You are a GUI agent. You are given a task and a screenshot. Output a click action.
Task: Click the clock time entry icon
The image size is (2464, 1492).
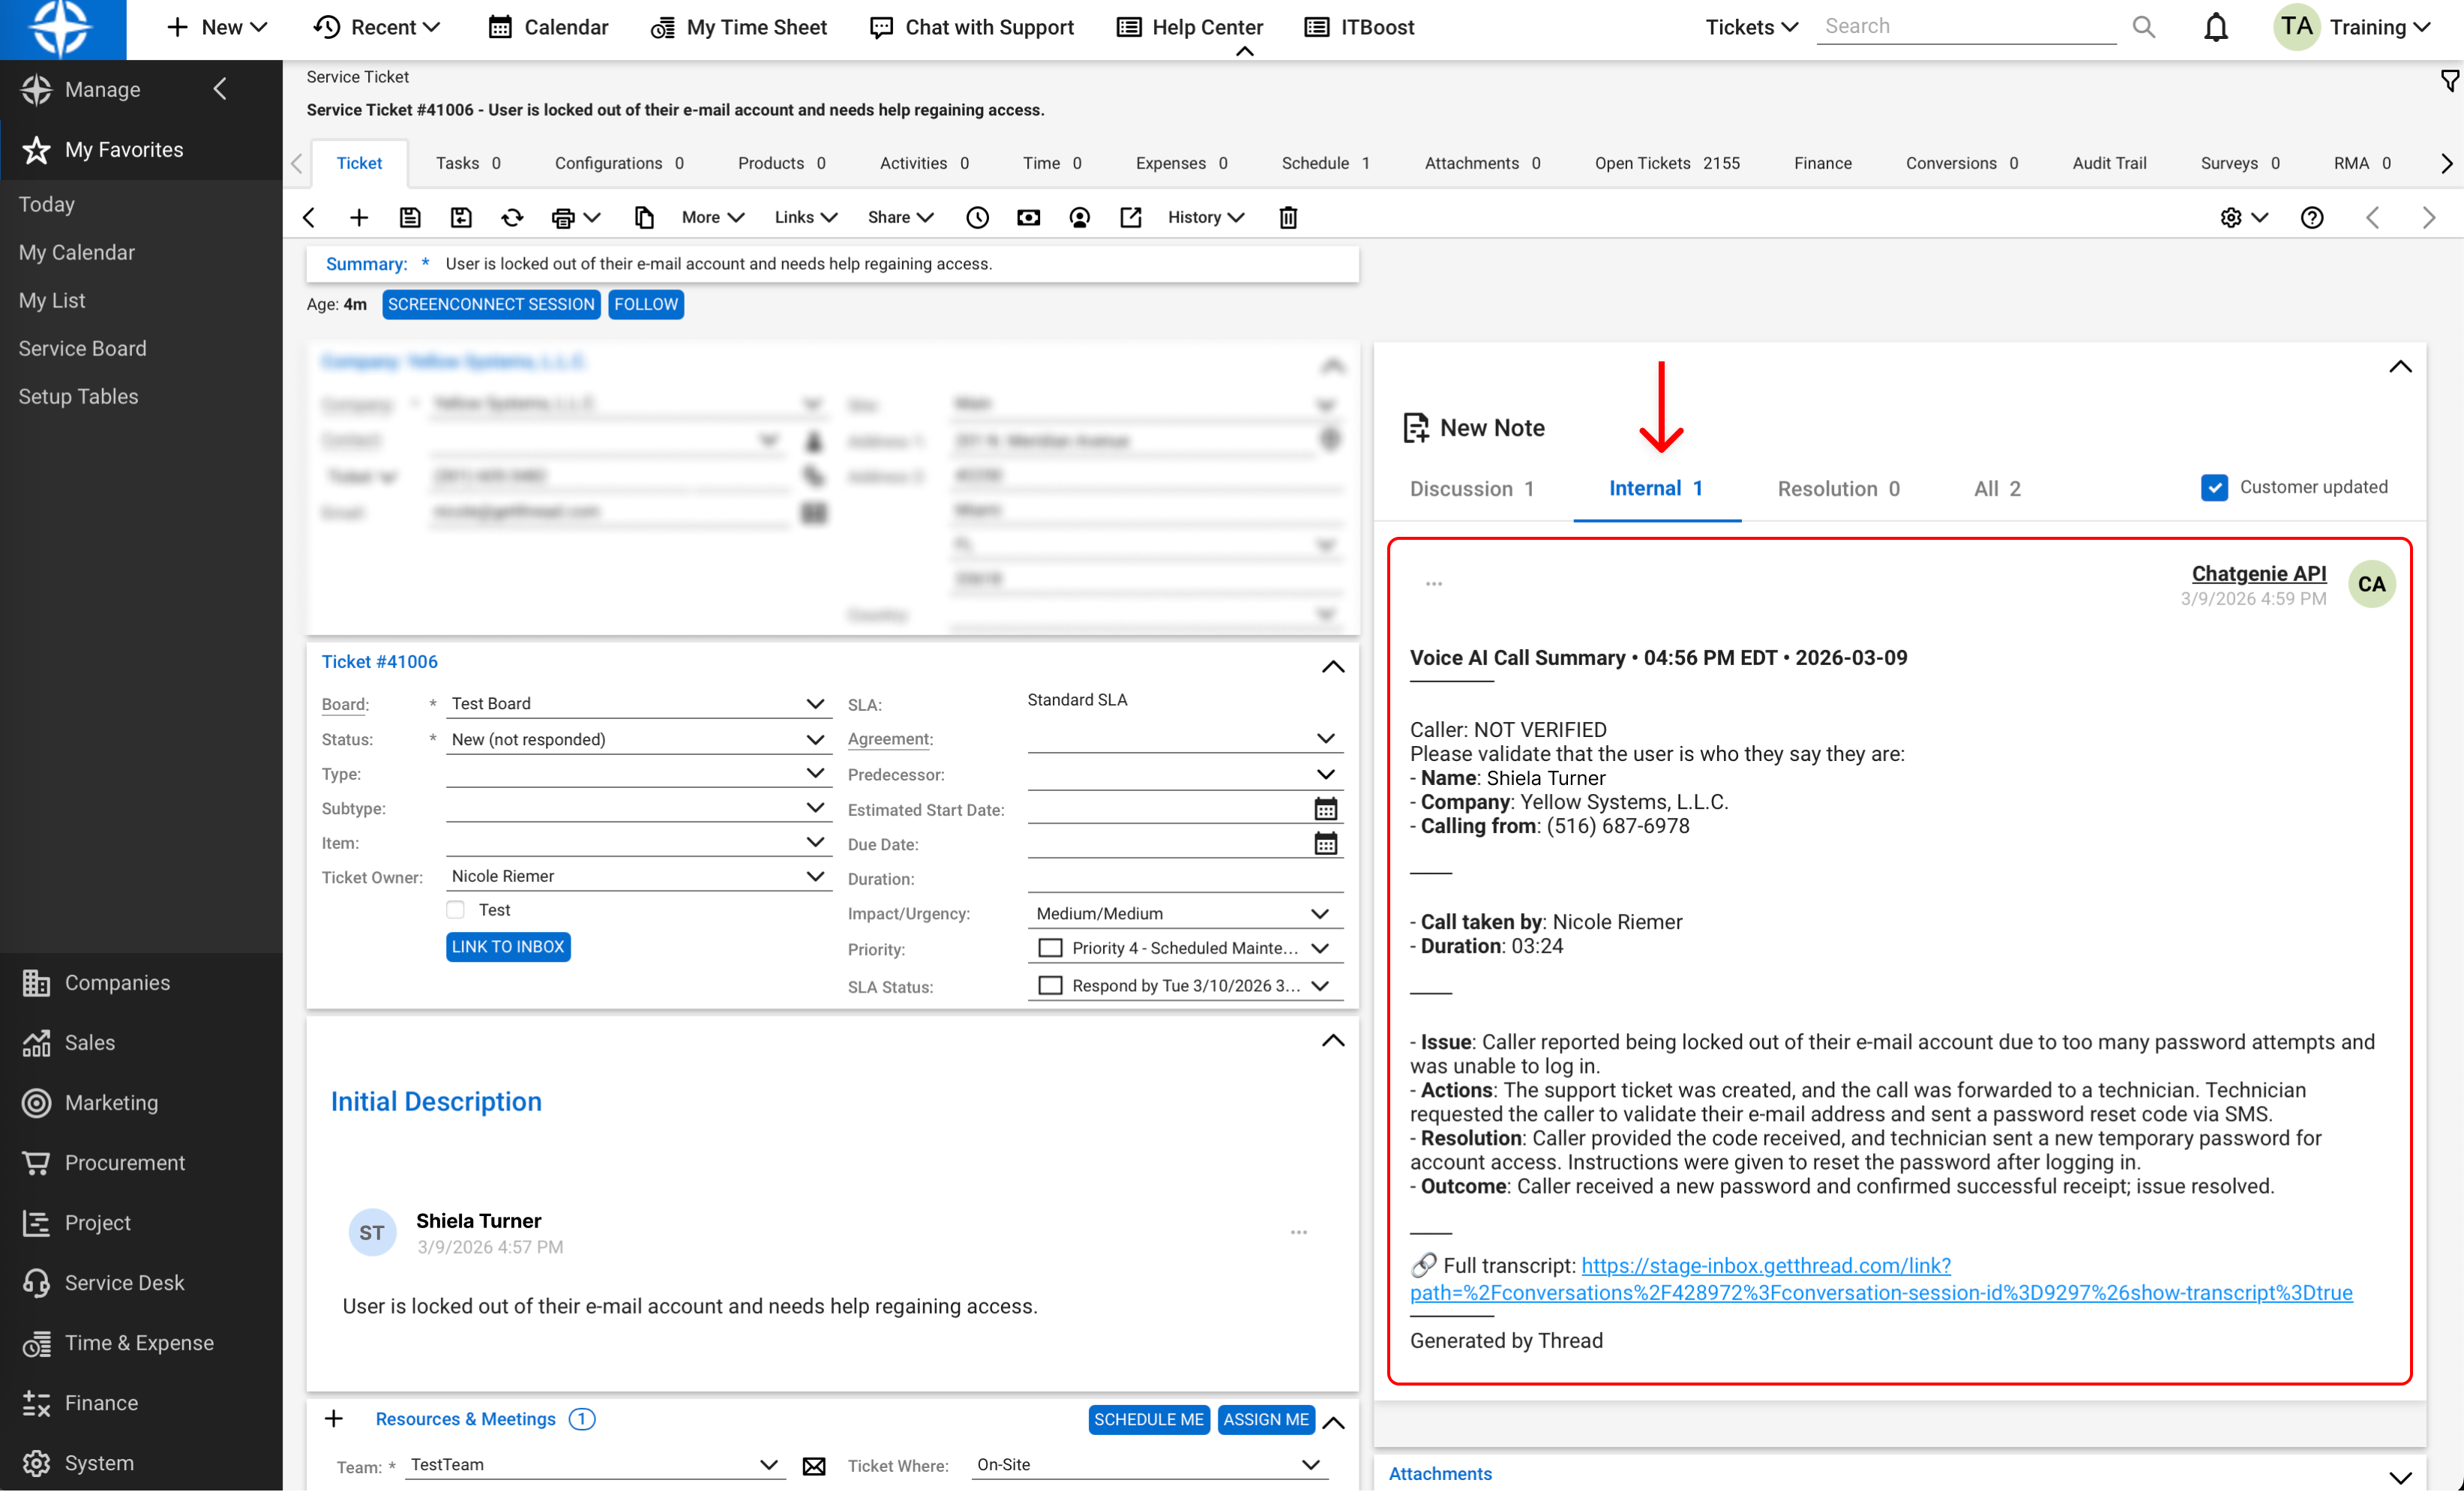[977, 217]
